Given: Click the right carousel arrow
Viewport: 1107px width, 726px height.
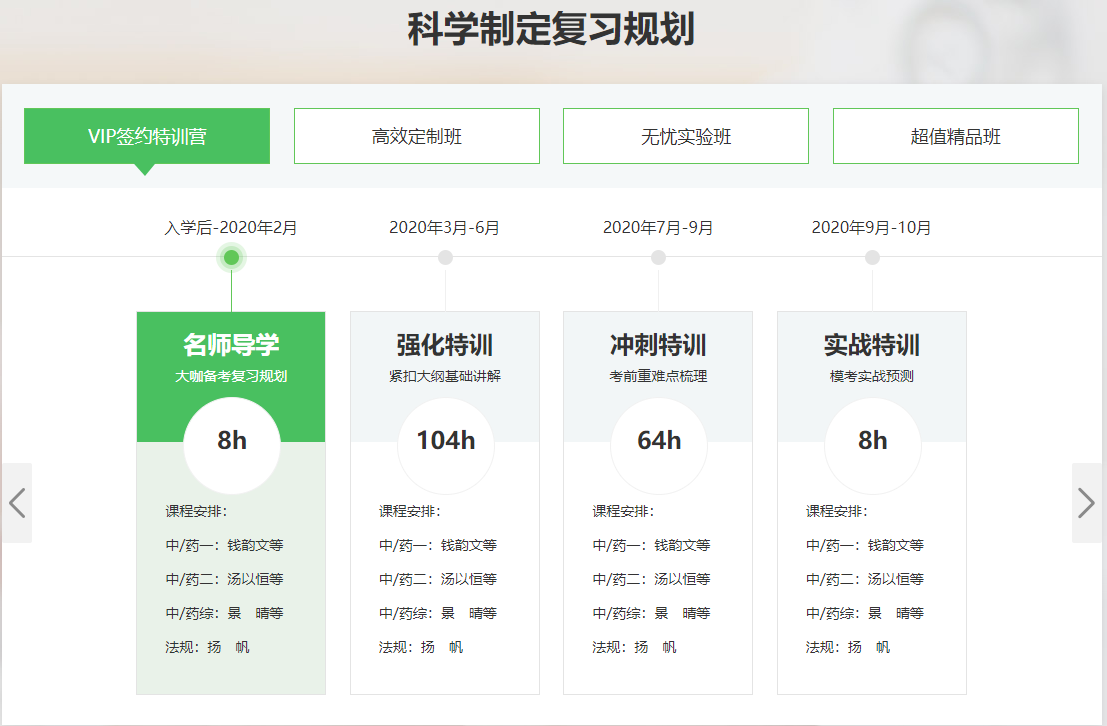Looking at the screenshot, I should (x=1087, y=503).
